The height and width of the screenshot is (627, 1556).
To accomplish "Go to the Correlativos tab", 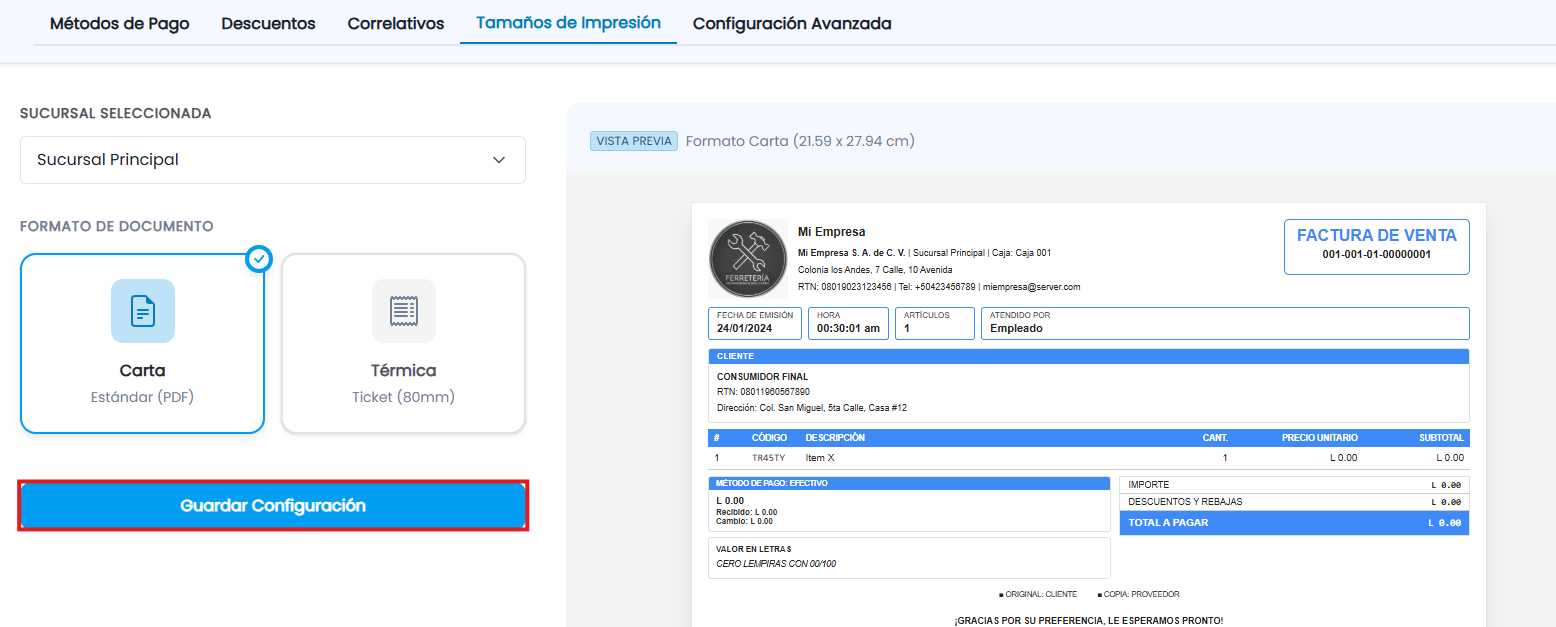I will [396, 23].
